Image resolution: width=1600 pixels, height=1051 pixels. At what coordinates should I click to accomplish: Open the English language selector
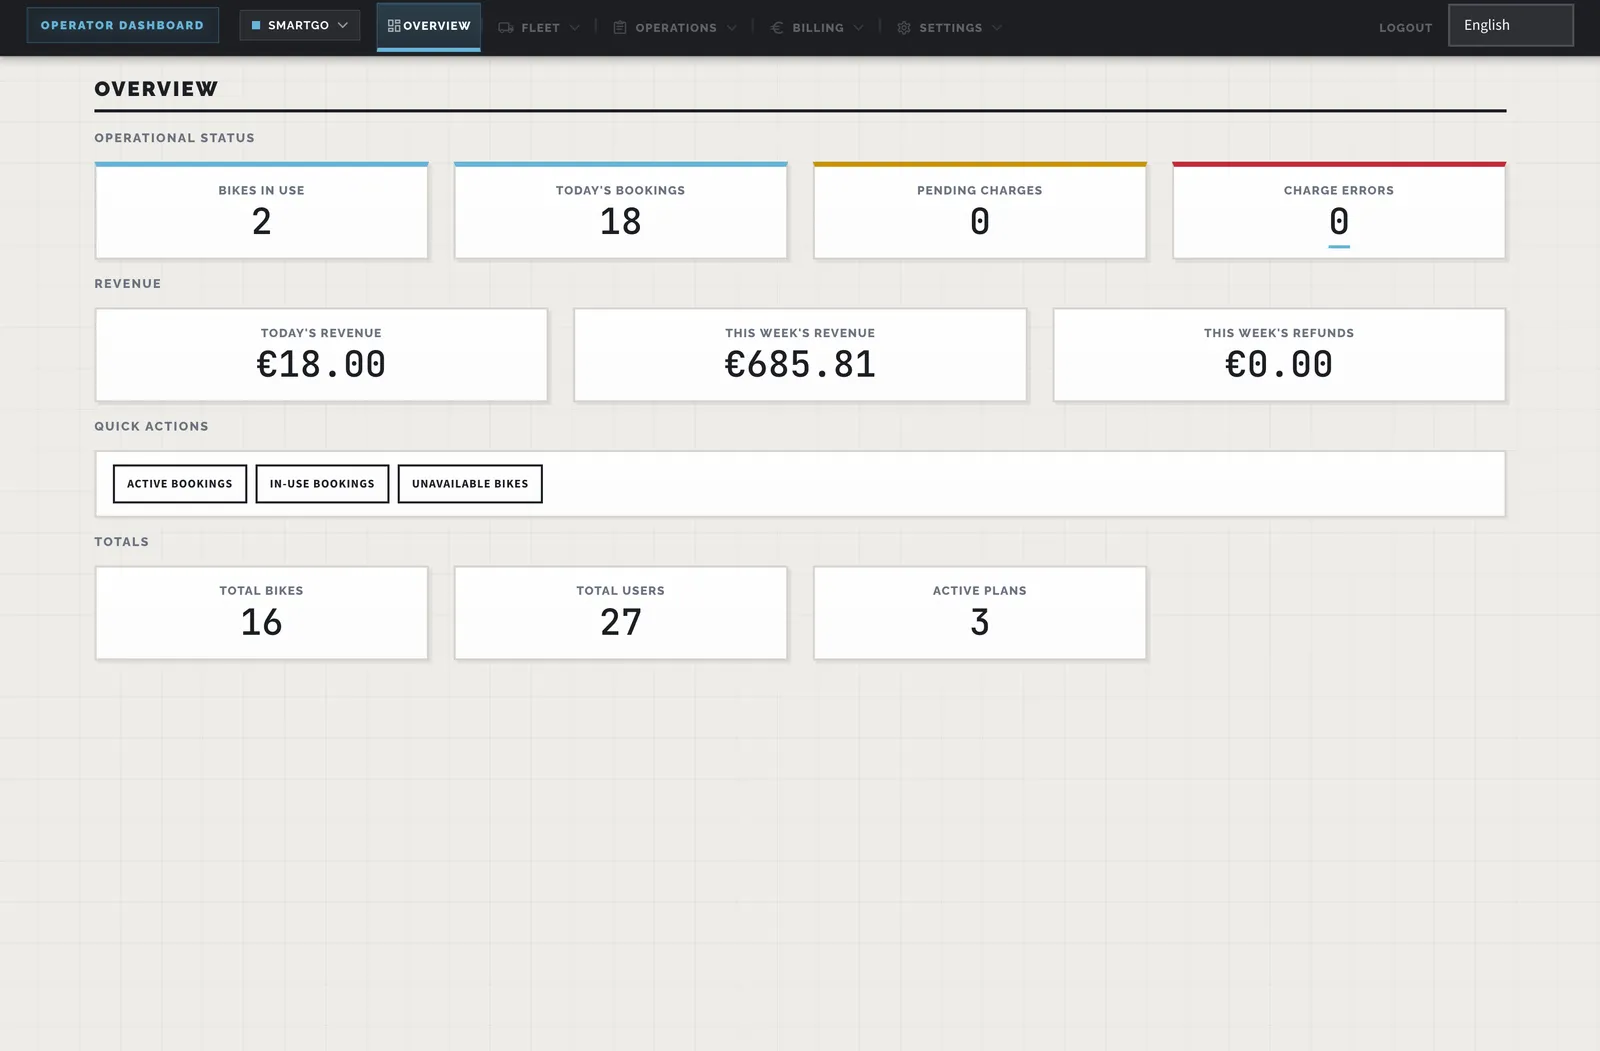point(1510,25)
